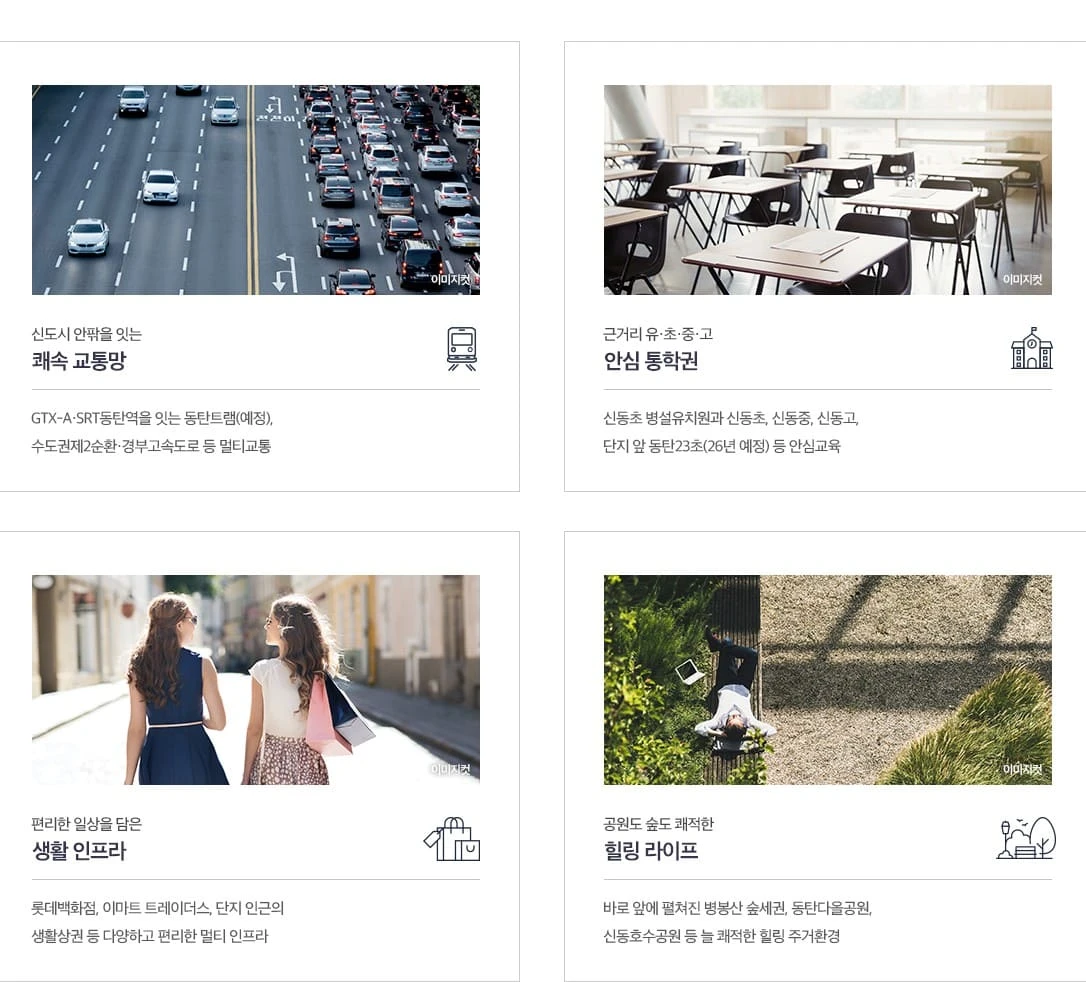
Task: Click the 생활 인프라 heading
Action: (79, 850)
